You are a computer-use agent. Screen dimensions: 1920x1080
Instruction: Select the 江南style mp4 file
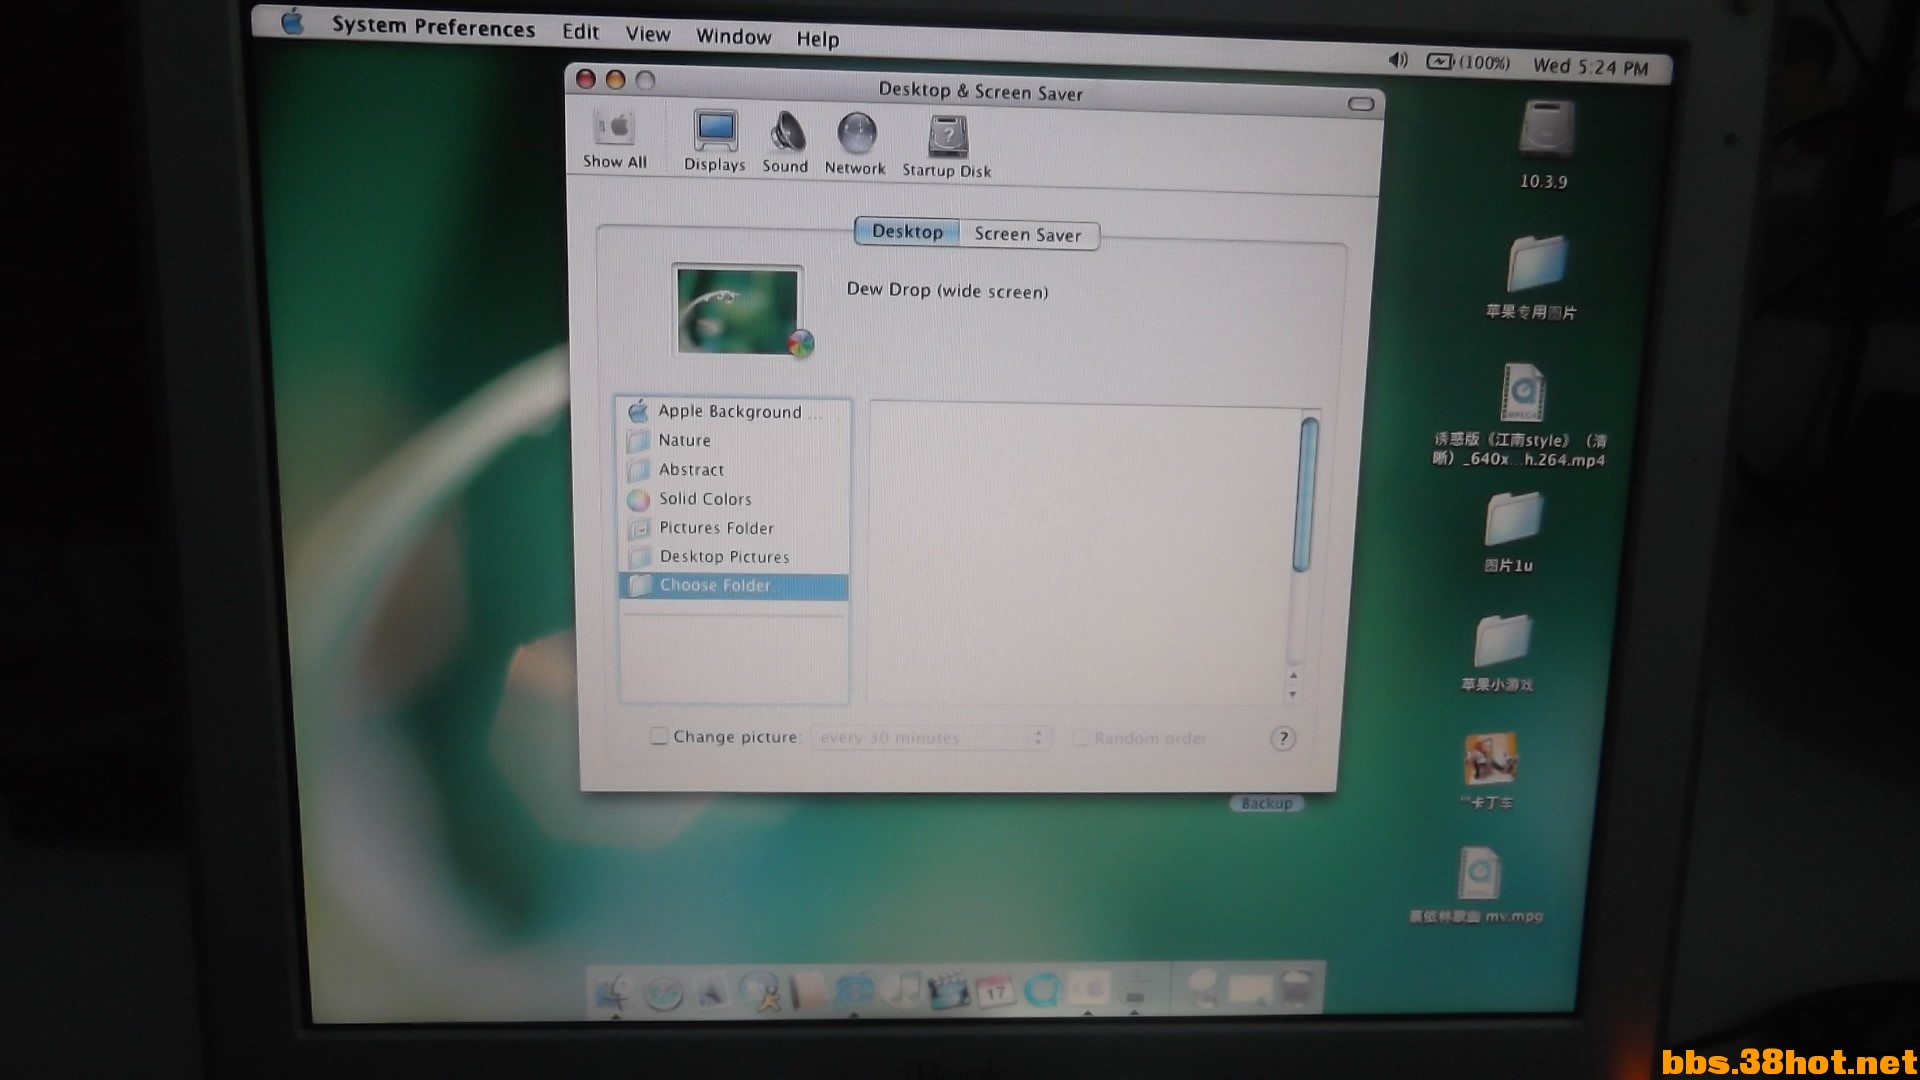click(x=1523, y=393)
